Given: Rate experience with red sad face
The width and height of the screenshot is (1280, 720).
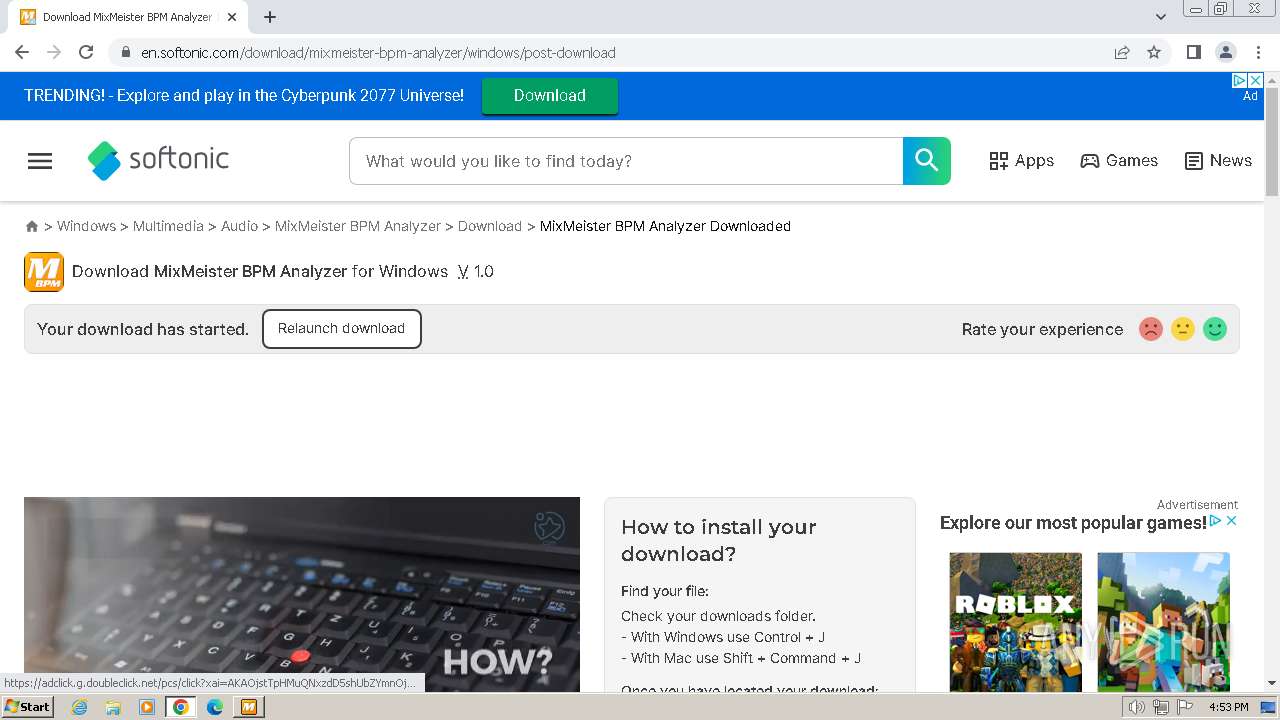Looking at the screenshot, I should [x=1151, y=329].
